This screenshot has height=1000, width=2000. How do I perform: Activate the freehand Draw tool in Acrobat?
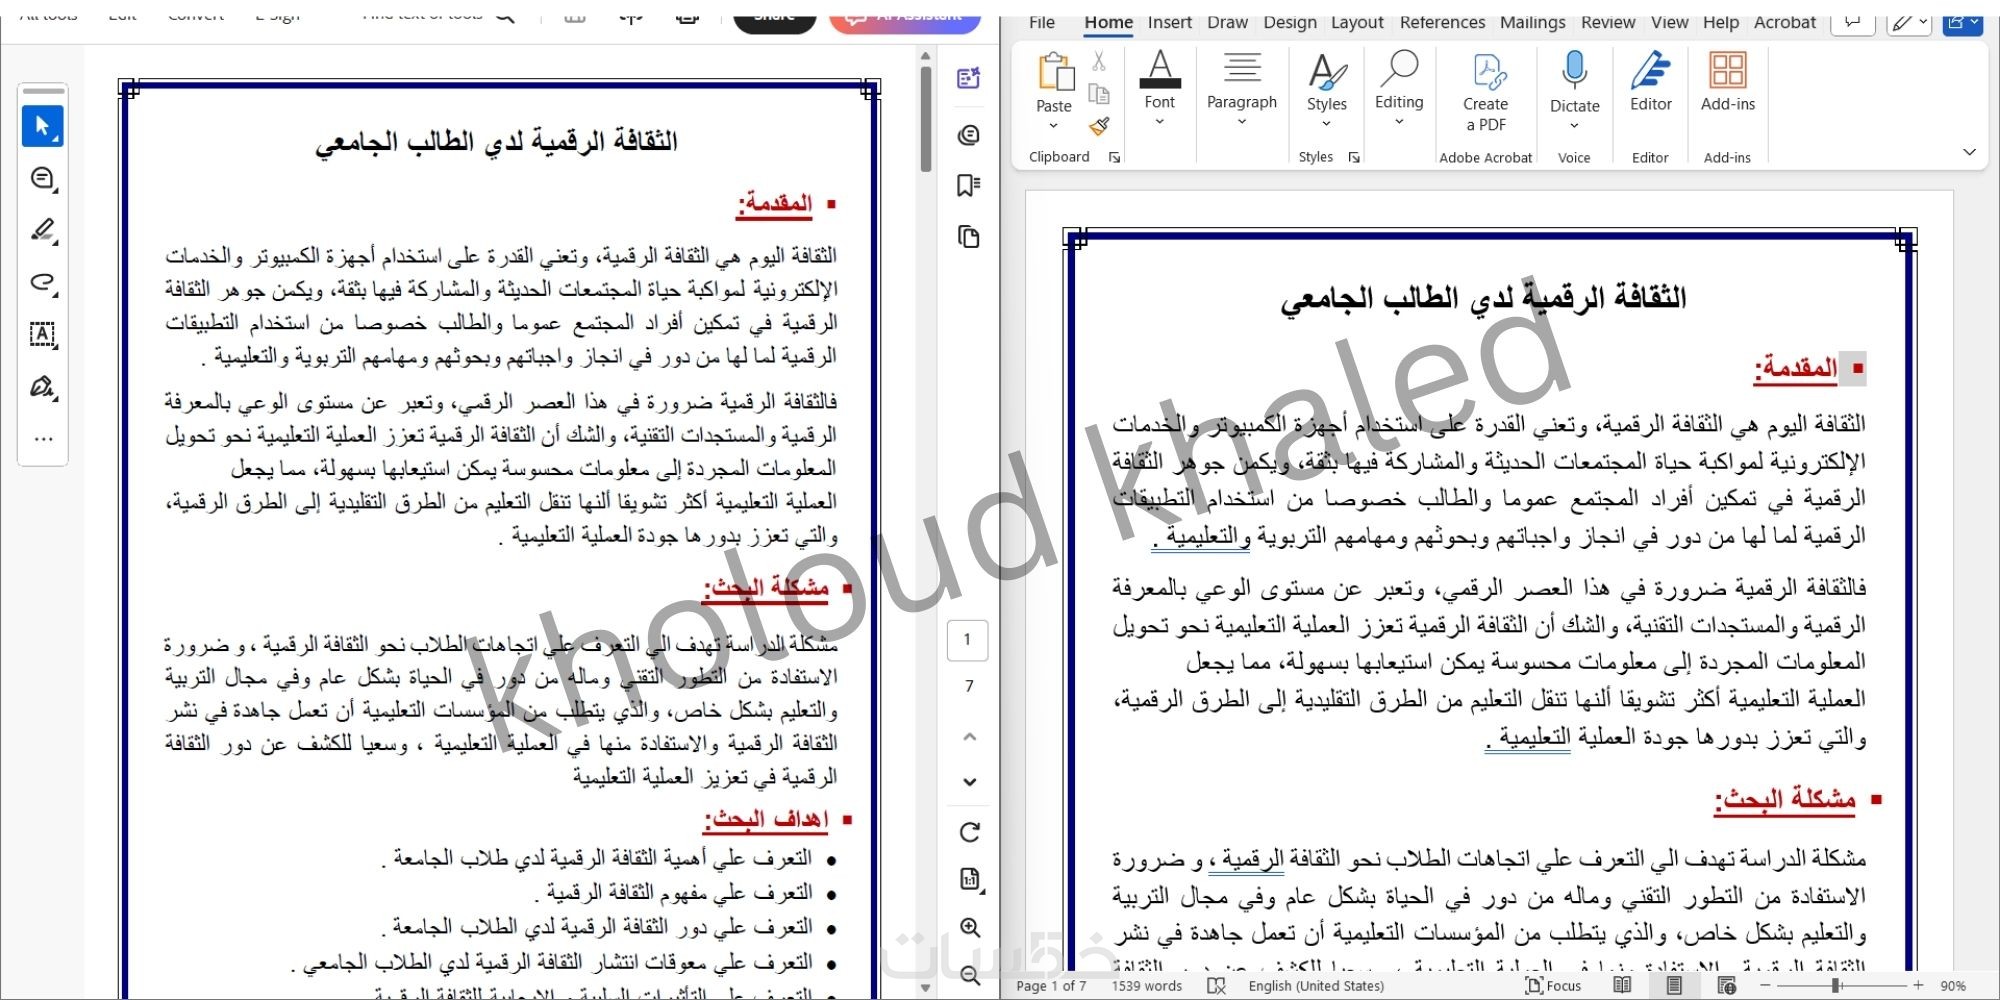point(42,282)
